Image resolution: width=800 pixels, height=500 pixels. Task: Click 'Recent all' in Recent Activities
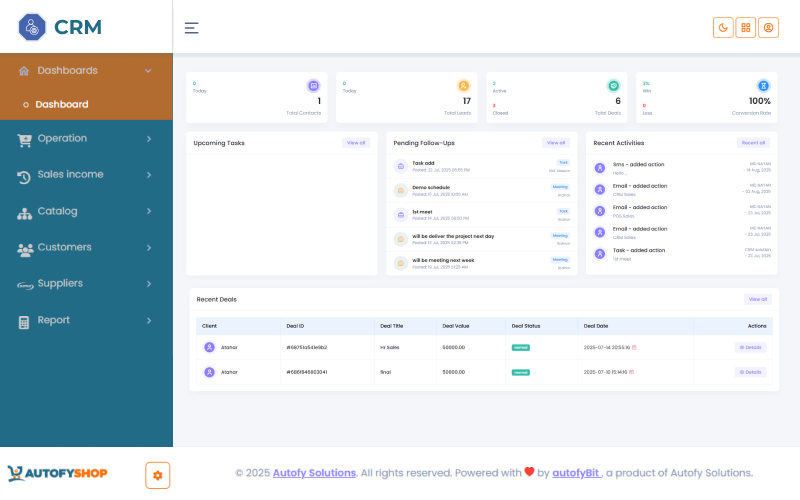(754, 143)
